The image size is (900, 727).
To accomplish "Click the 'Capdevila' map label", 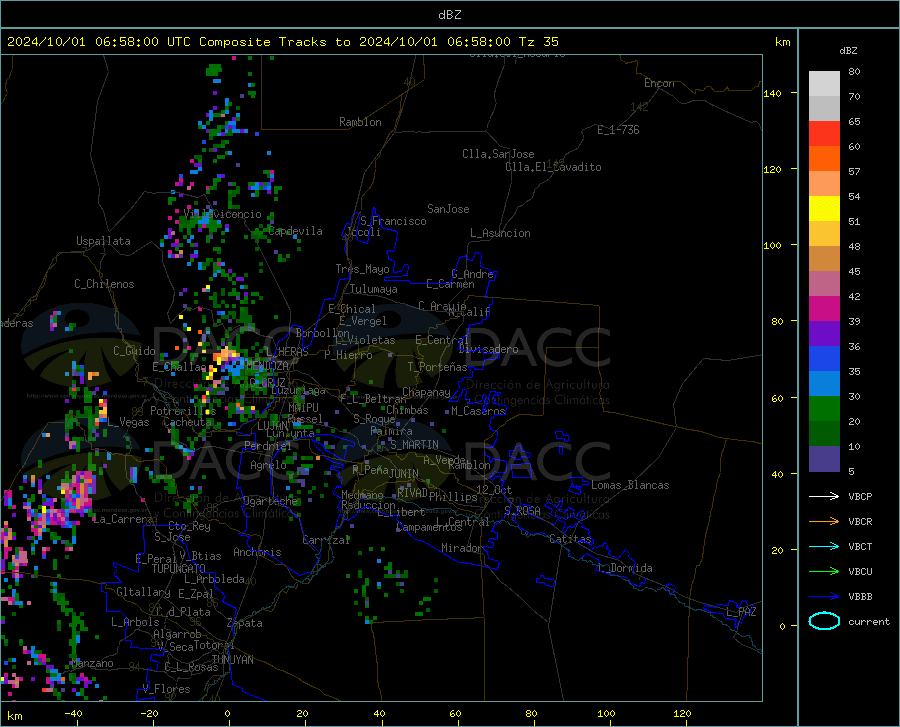I will [295, 231].
